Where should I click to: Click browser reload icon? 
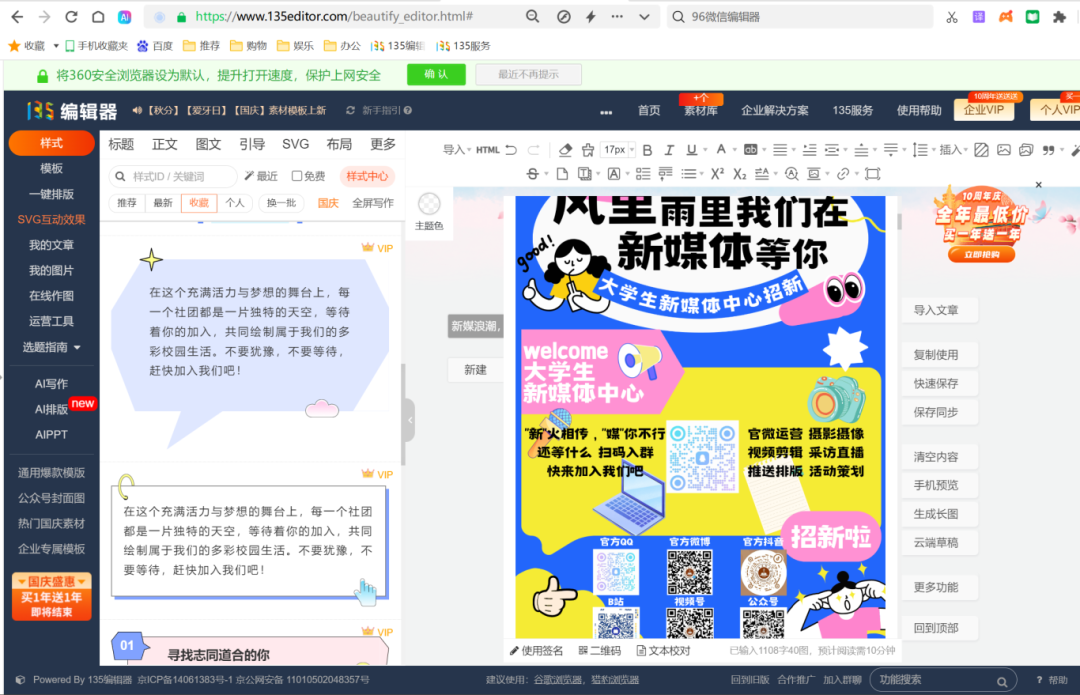(71, 17)
